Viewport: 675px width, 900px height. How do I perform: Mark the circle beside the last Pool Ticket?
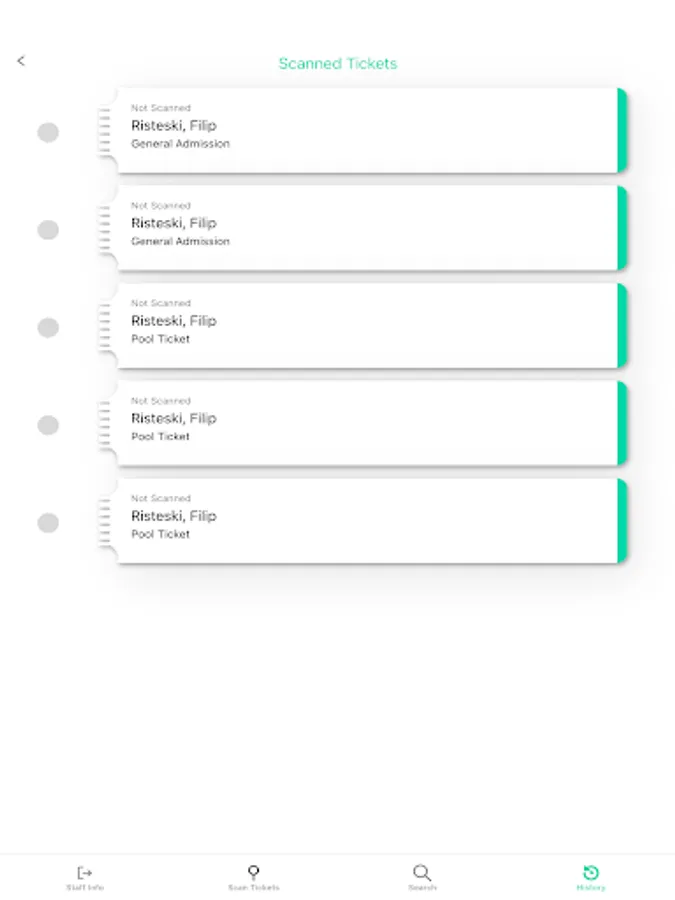(x=48, y=523)
